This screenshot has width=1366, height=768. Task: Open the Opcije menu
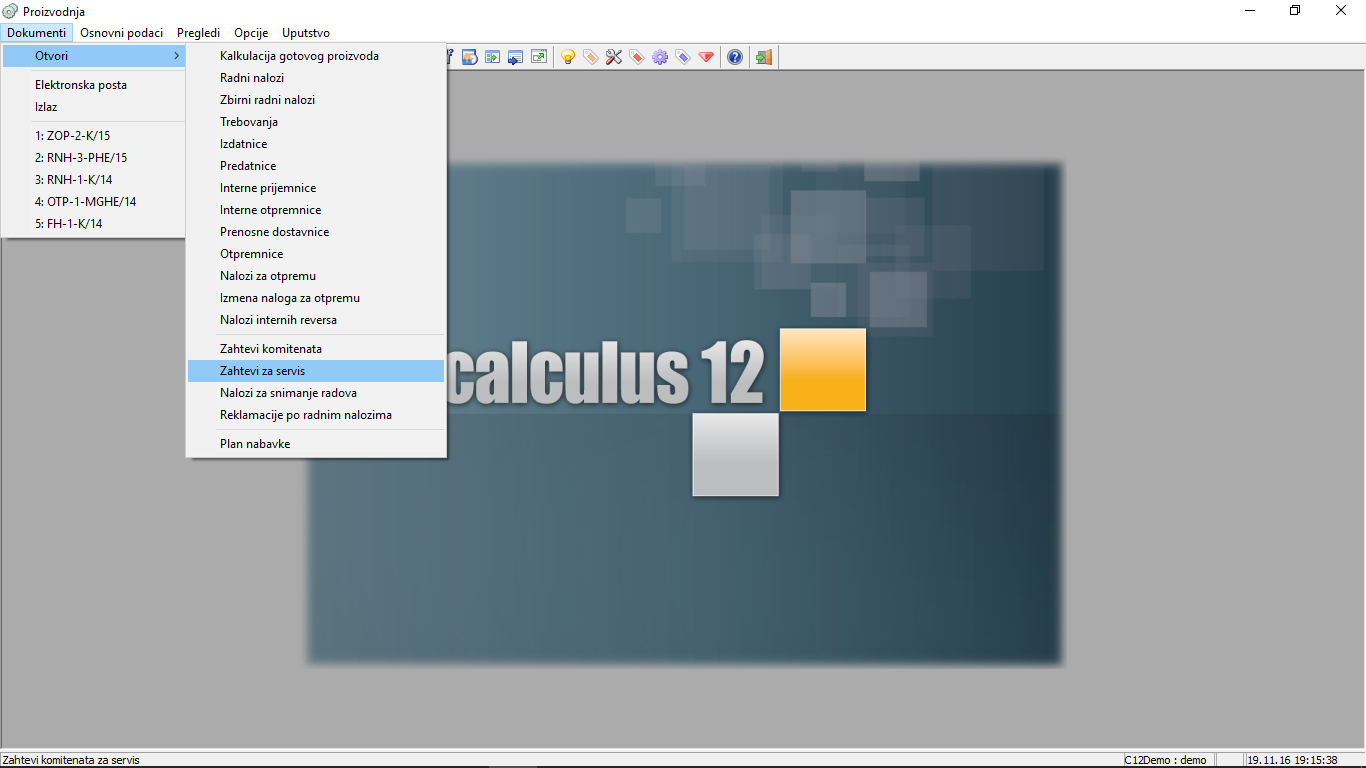click(x=251, y=33)
